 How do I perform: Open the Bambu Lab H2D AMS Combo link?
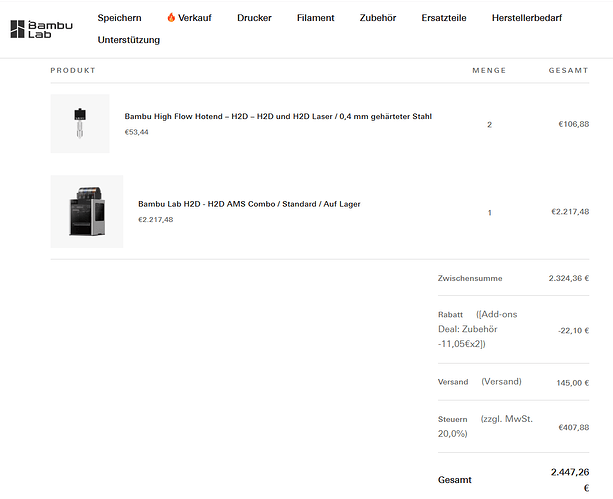pyautogui.click(x=249, y=204)
